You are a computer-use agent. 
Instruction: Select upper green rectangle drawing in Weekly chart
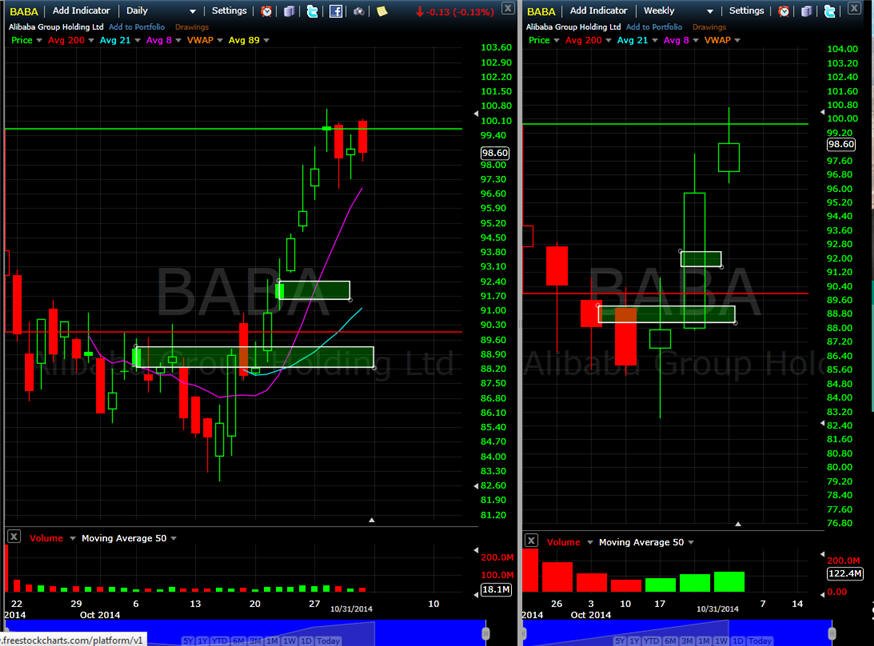(x=701, y=259)
